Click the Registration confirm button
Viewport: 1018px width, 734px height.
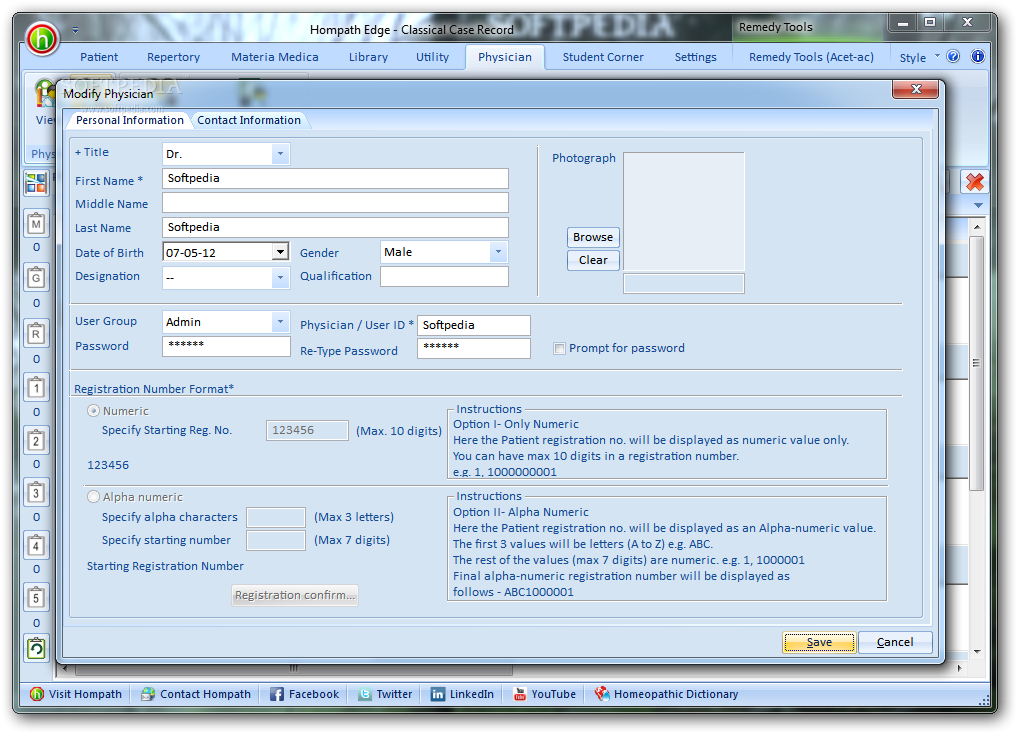pyautogui.click(x=295, y=595)
